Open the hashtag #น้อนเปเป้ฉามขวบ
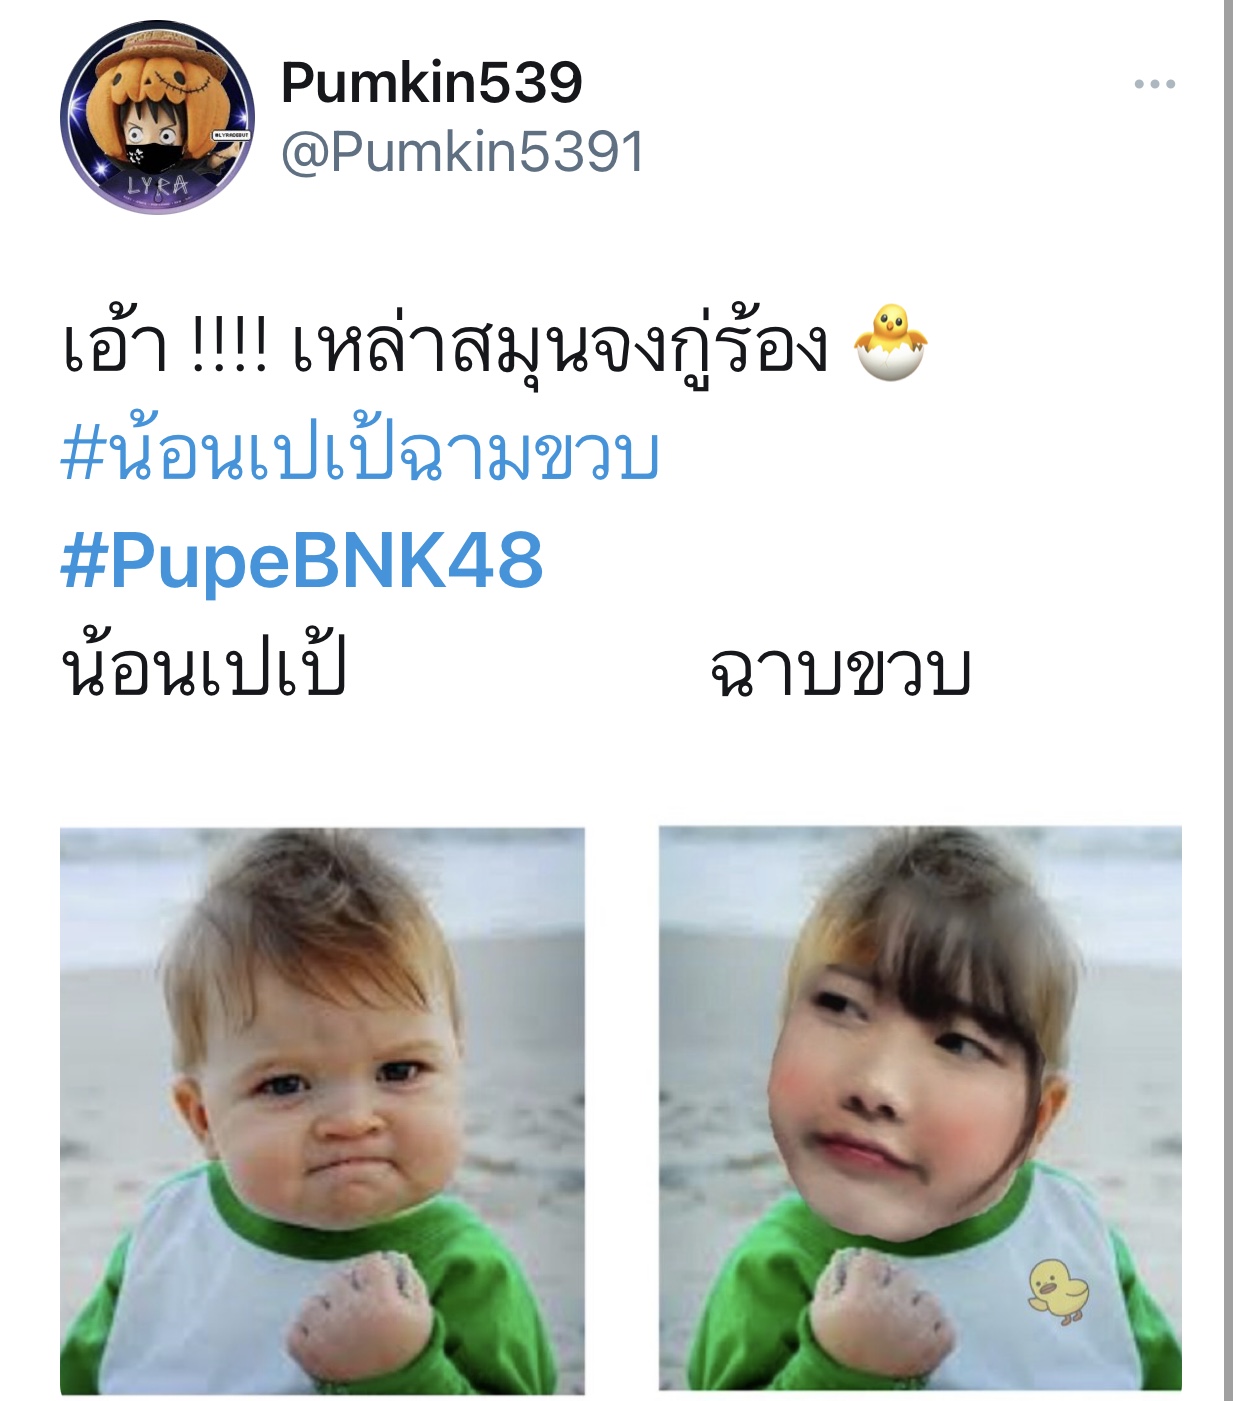 click(360, 456)
